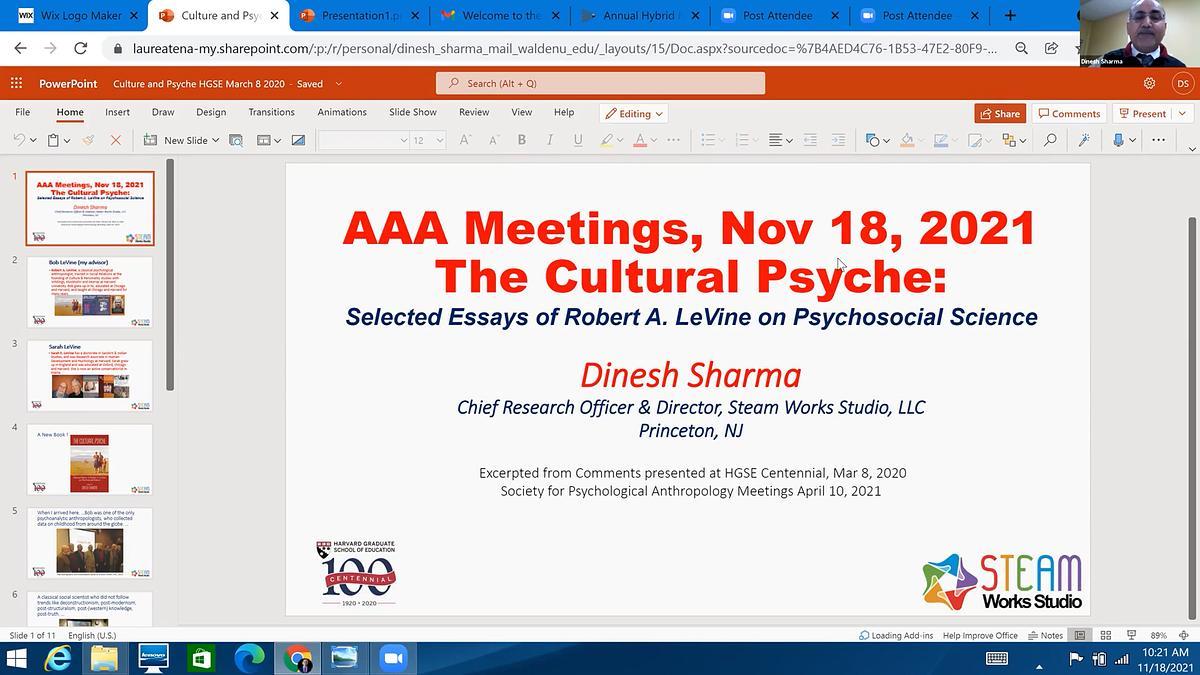Viewport: 1200px width, 675px height.
Task: Open the Designer magic wand
Action: pos(1084,141)
